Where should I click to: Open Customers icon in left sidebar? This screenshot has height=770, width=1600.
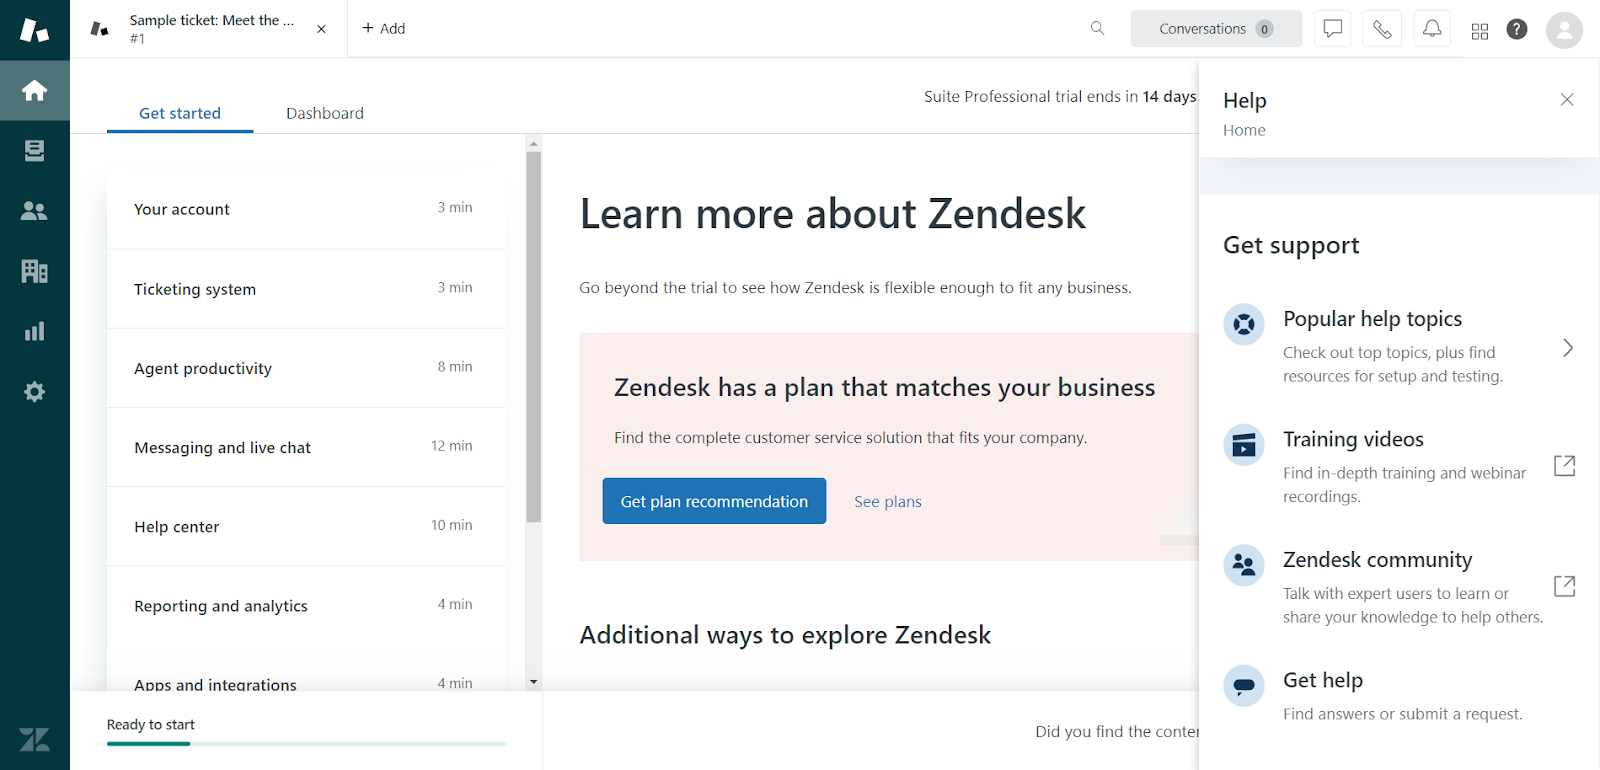pyautogui.click(x=35, y=211)
